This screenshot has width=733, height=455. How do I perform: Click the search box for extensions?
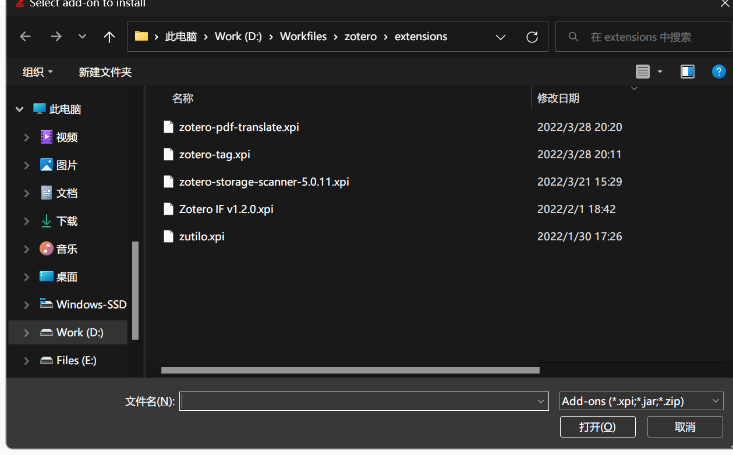[644, 37]
